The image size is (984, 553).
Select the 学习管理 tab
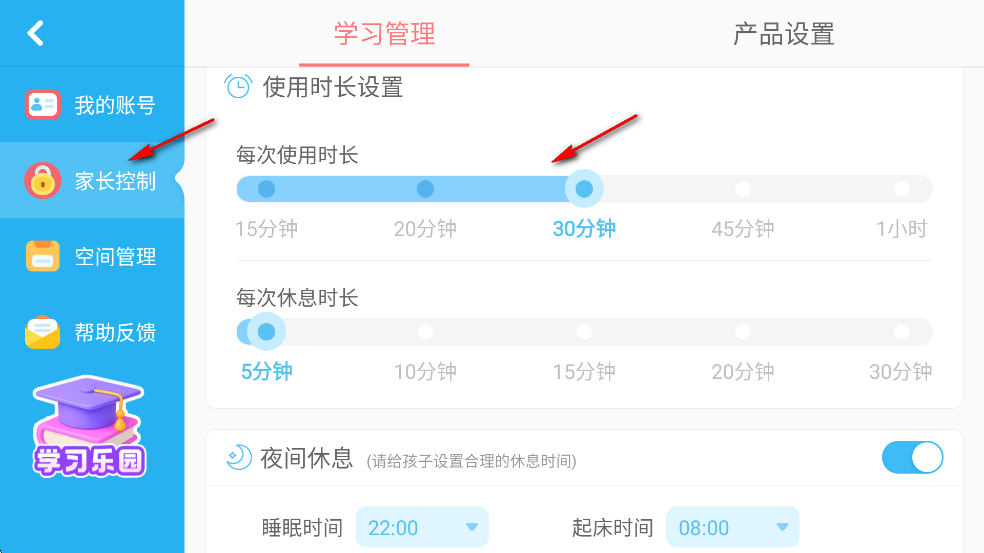coord(385,34)
